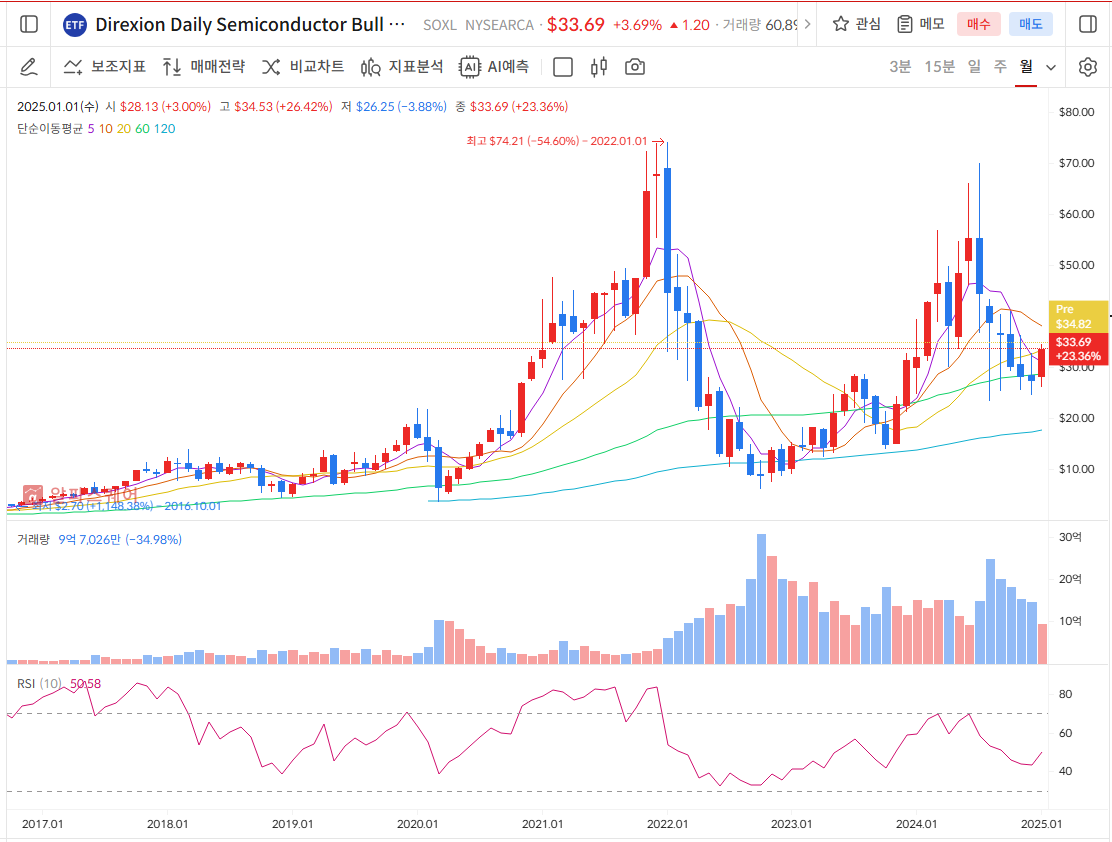The image size is (1112, 842).
Task: Open 지표분석 indicator analysis
Action: (x=402, y=67)
